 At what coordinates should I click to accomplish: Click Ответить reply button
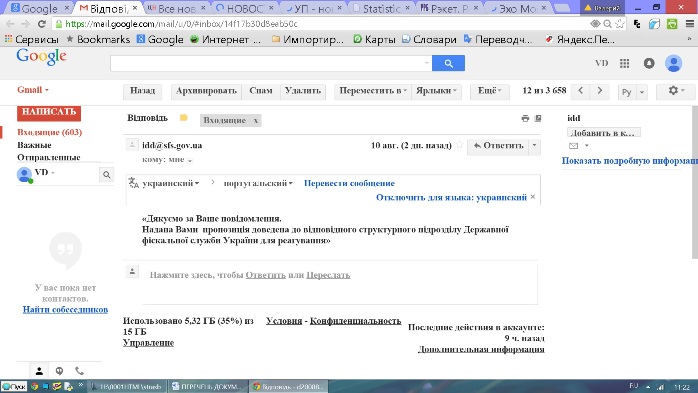[x=498, y=146]
